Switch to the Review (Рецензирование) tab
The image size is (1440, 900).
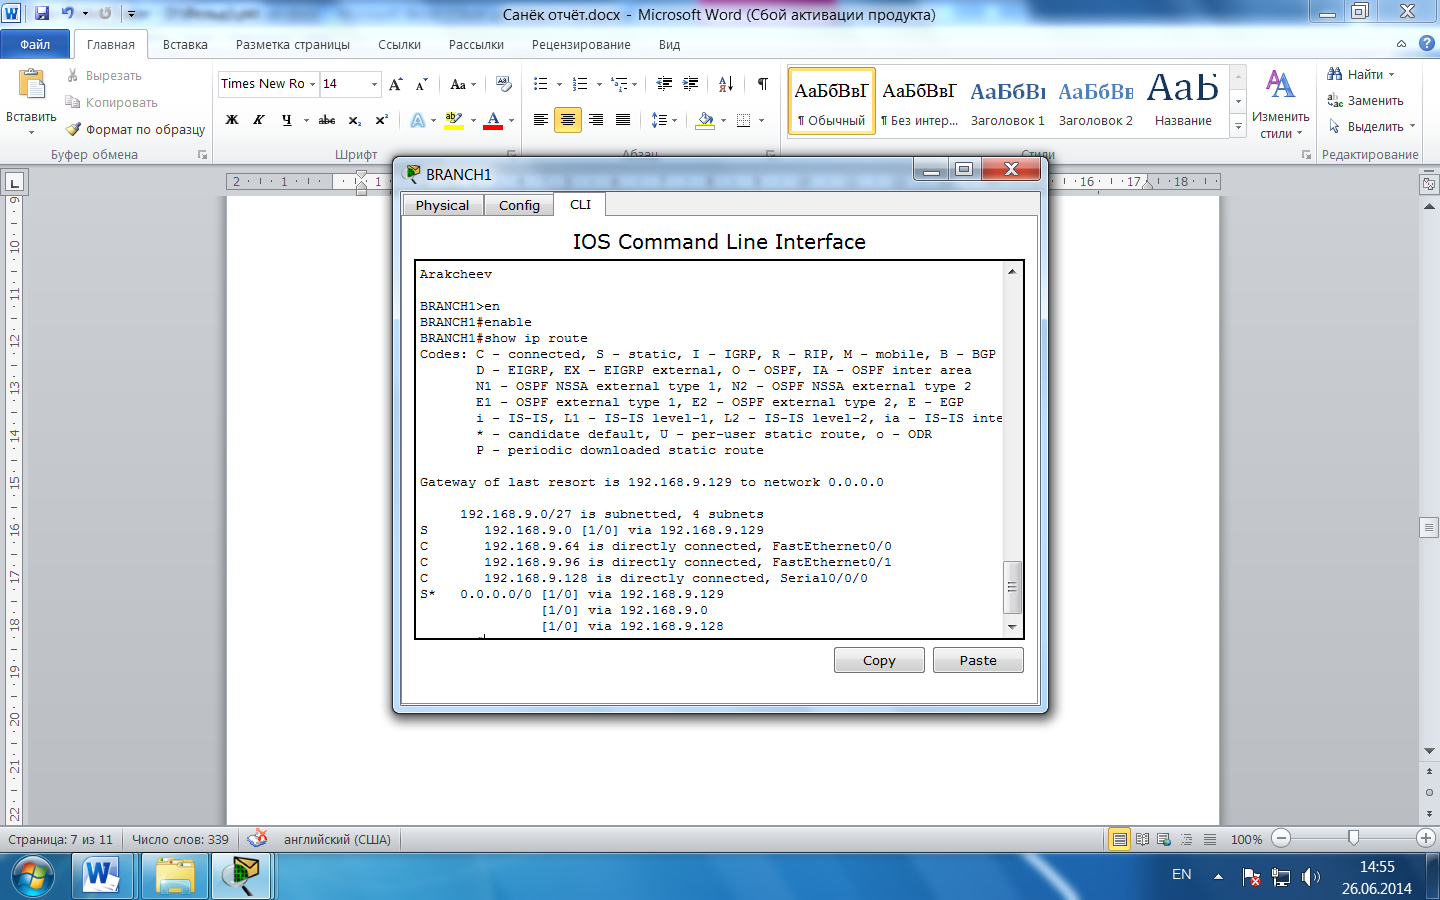[581, 44]
